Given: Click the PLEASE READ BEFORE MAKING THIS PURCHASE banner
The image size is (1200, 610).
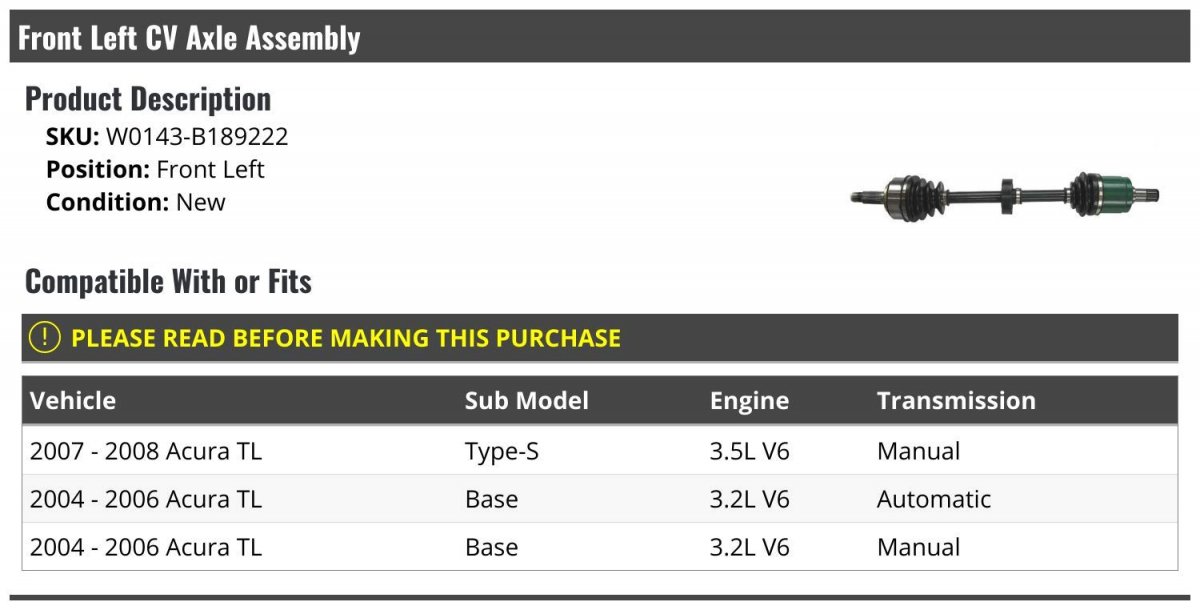Looking at the screenshot, I should [345, 338].
